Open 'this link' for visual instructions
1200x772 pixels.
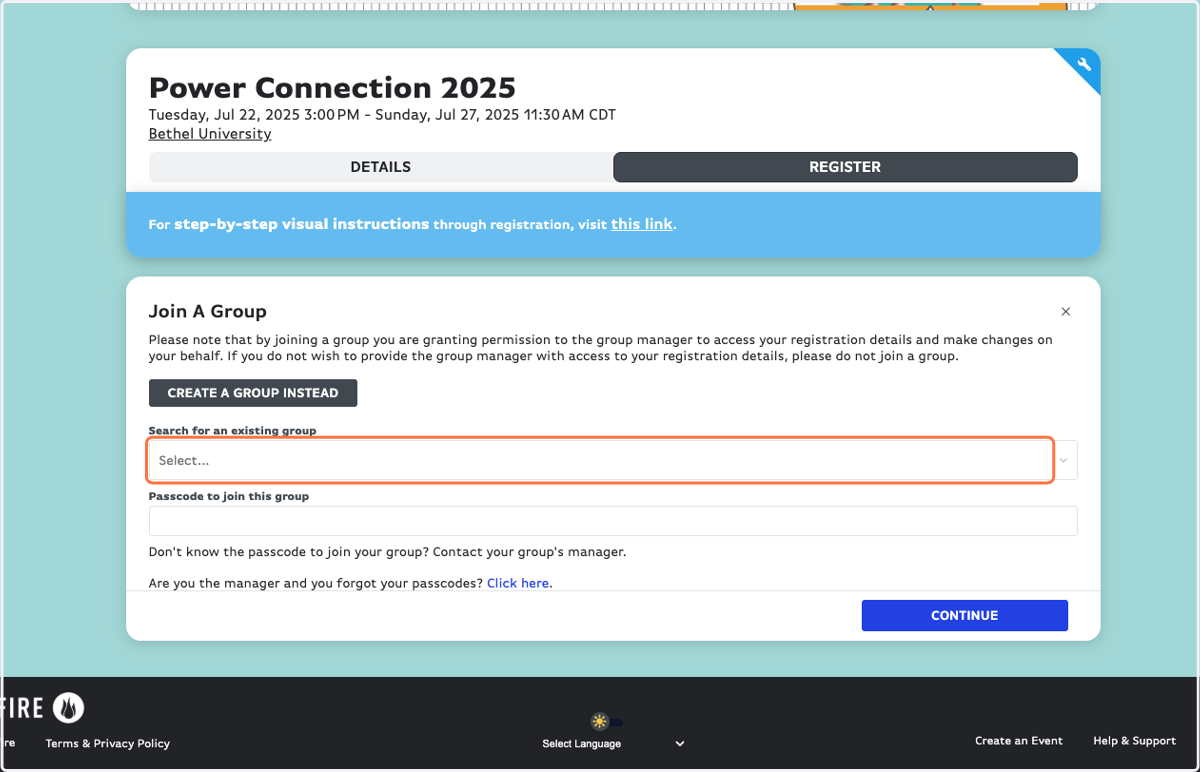coord(642,224)
